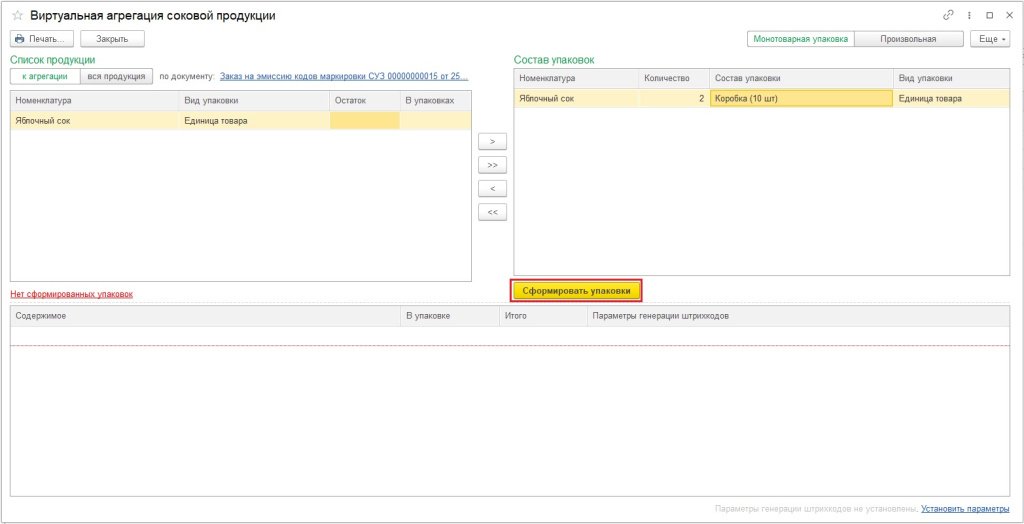This screenshot has width=1024, height=524.
Task: Move all items right with >> button
Action: tap(492, 165)
